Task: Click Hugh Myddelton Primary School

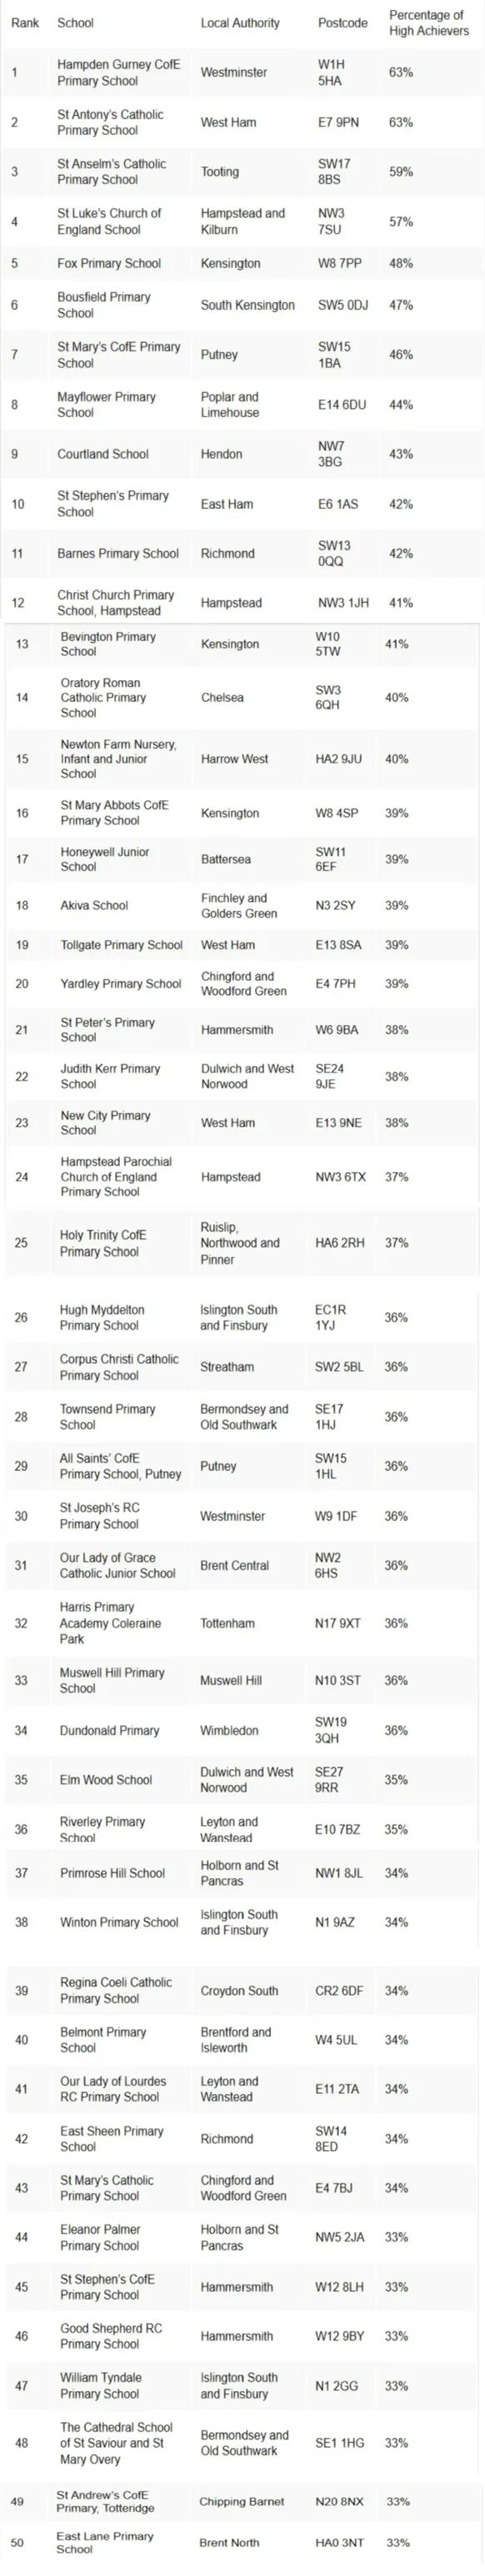Action: (x=102, y=1318)
